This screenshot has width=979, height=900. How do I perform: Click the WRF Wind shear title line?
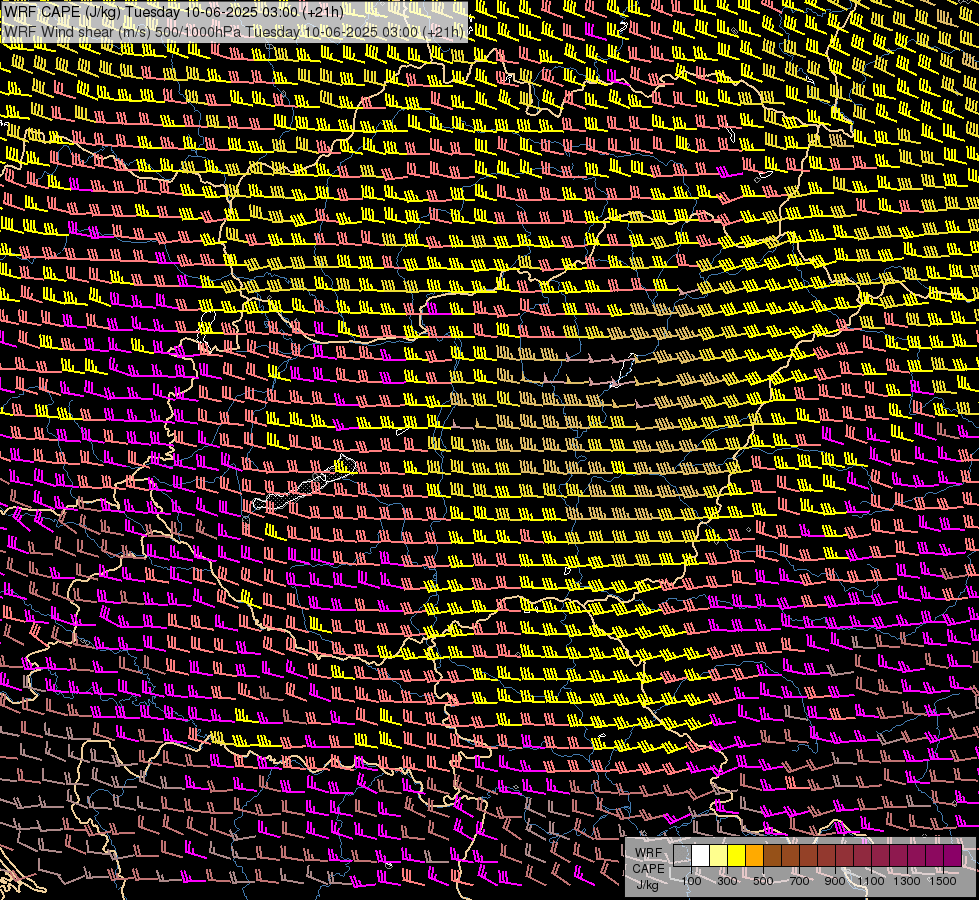(x=234, y=32)
